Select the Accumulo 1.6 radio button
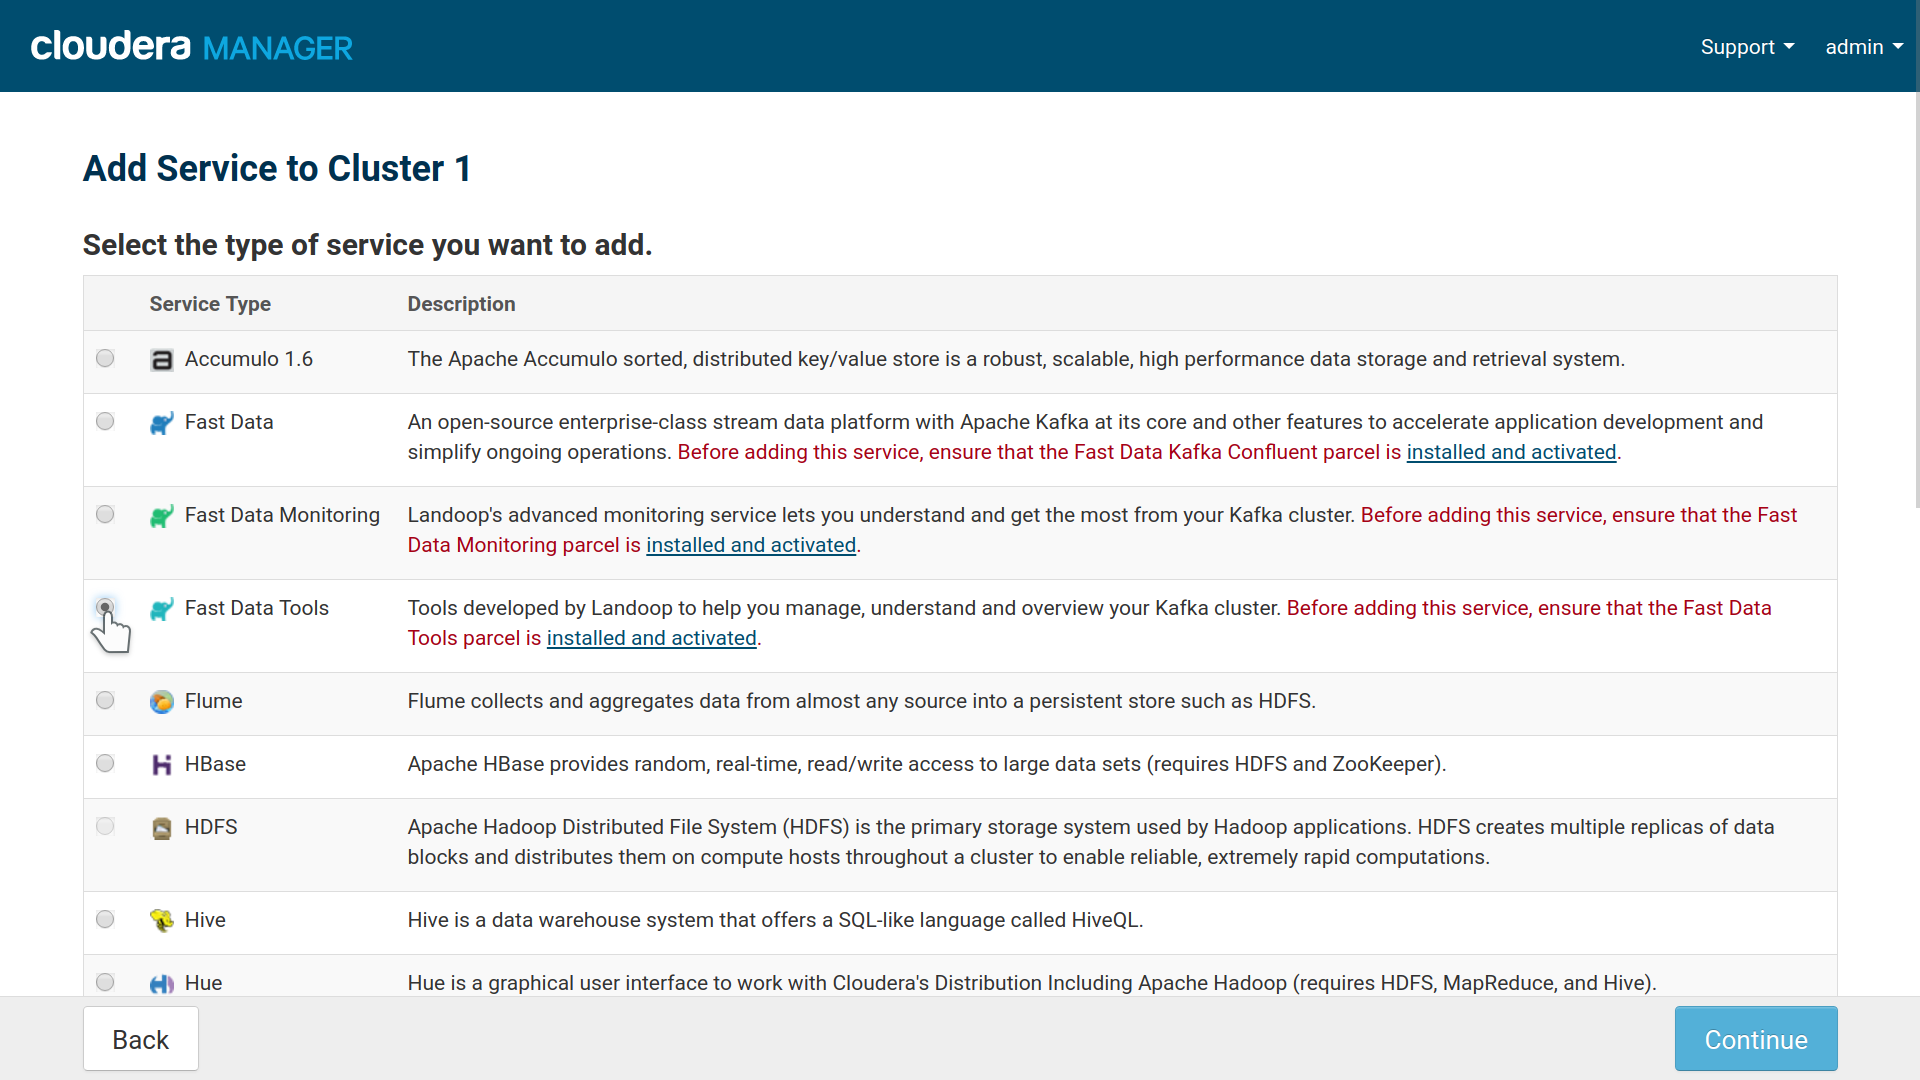 pyautogui.click(x=105, y=358)
